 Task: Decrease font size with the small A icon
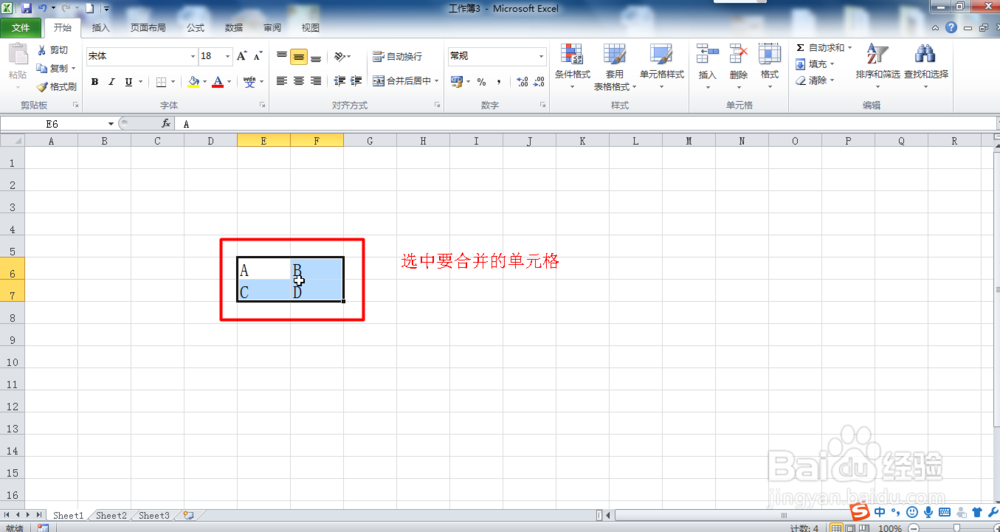[x=258, y=56]
